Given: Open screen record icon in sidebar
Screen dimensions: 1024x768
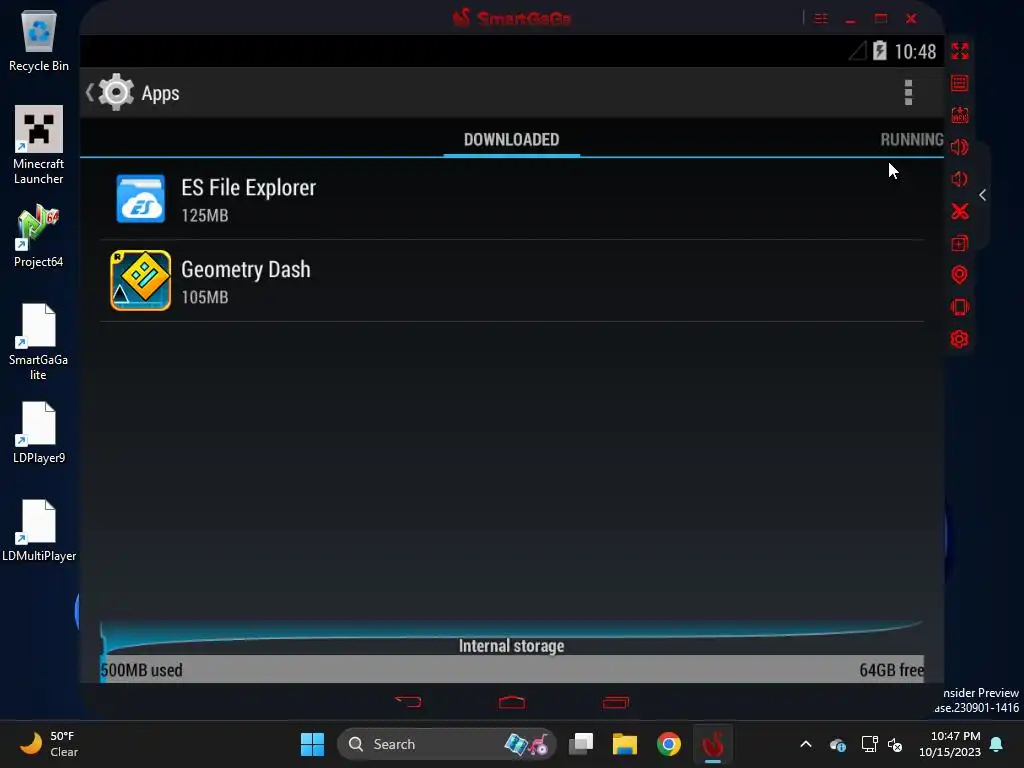Looking at the screenshot, I should pos(959,115).
